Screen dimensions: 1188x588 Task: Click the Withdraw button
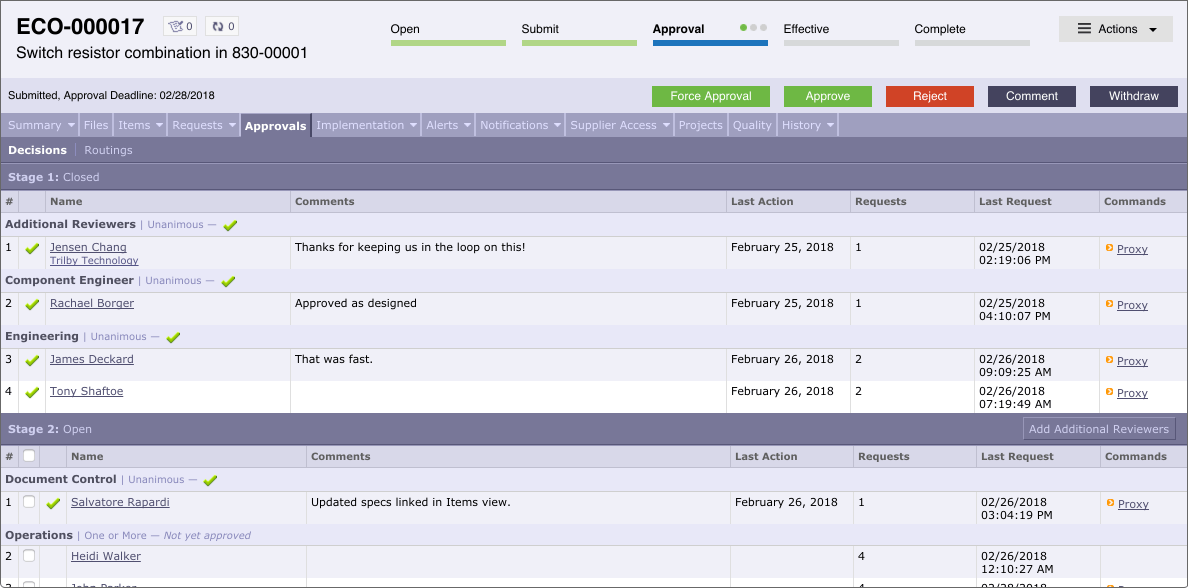(x=1133, y=96)
